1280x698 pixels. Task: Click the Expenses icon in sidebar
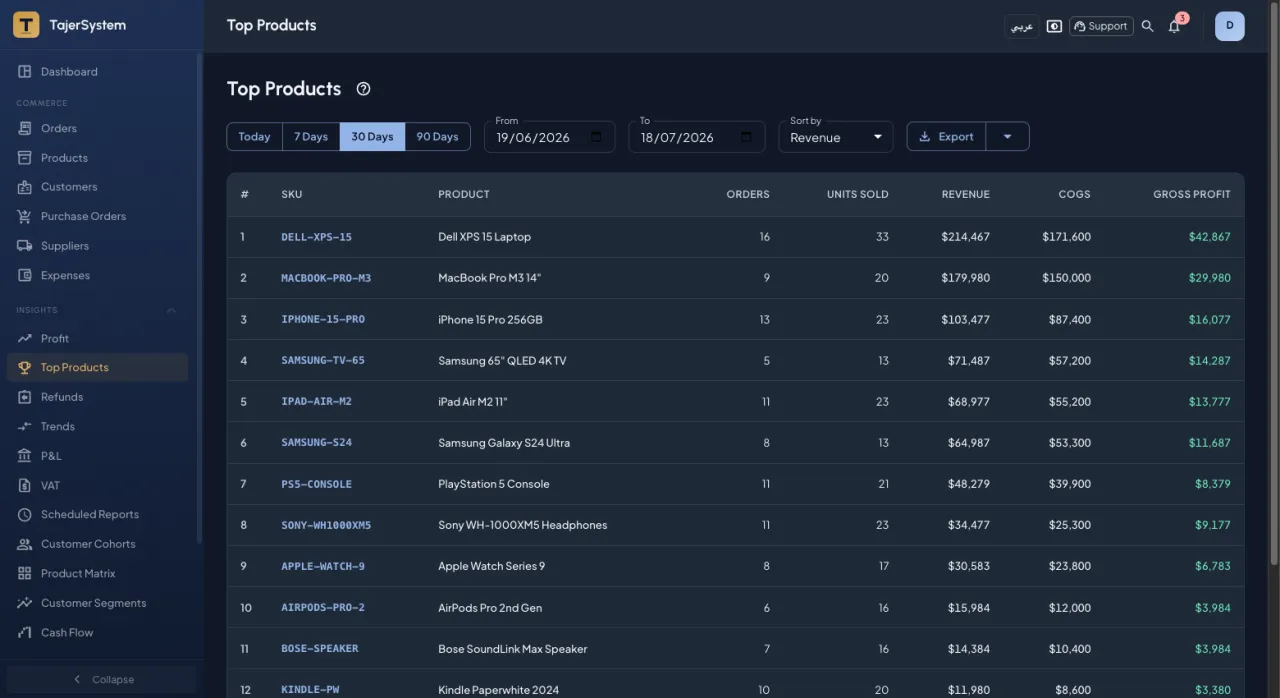24,275
